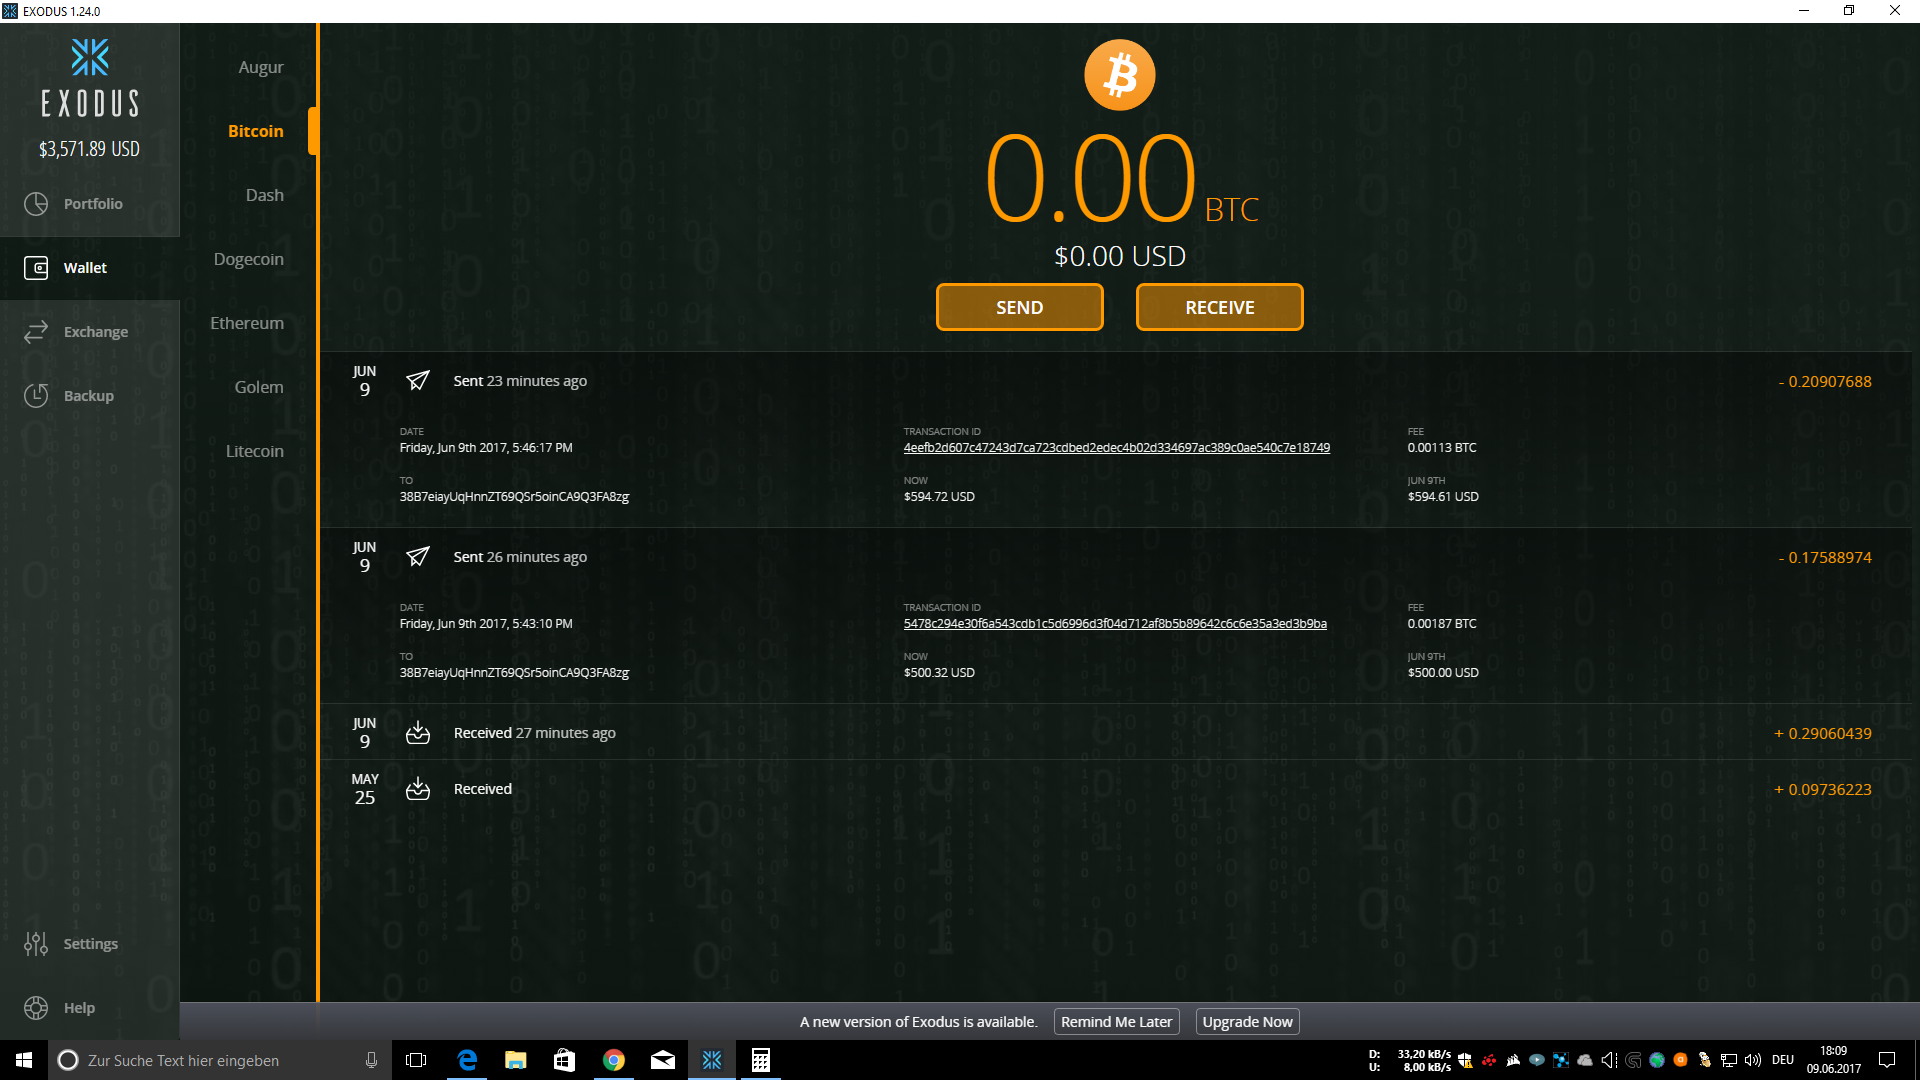1920x1080 pixels.
Task: Open Mail app from taskbar
Action: pos(663,1060)
